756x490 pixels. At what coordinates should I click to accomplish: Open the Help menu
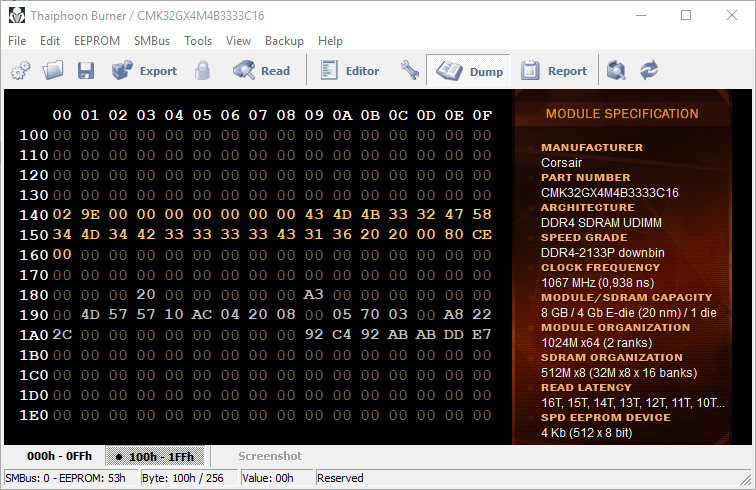click(x=330, y=41)
